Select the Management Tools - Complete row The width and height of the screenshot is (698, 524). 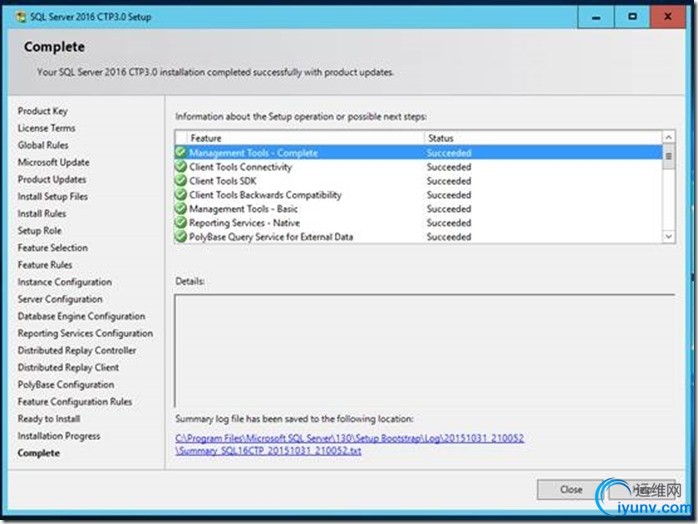point(418,153)
